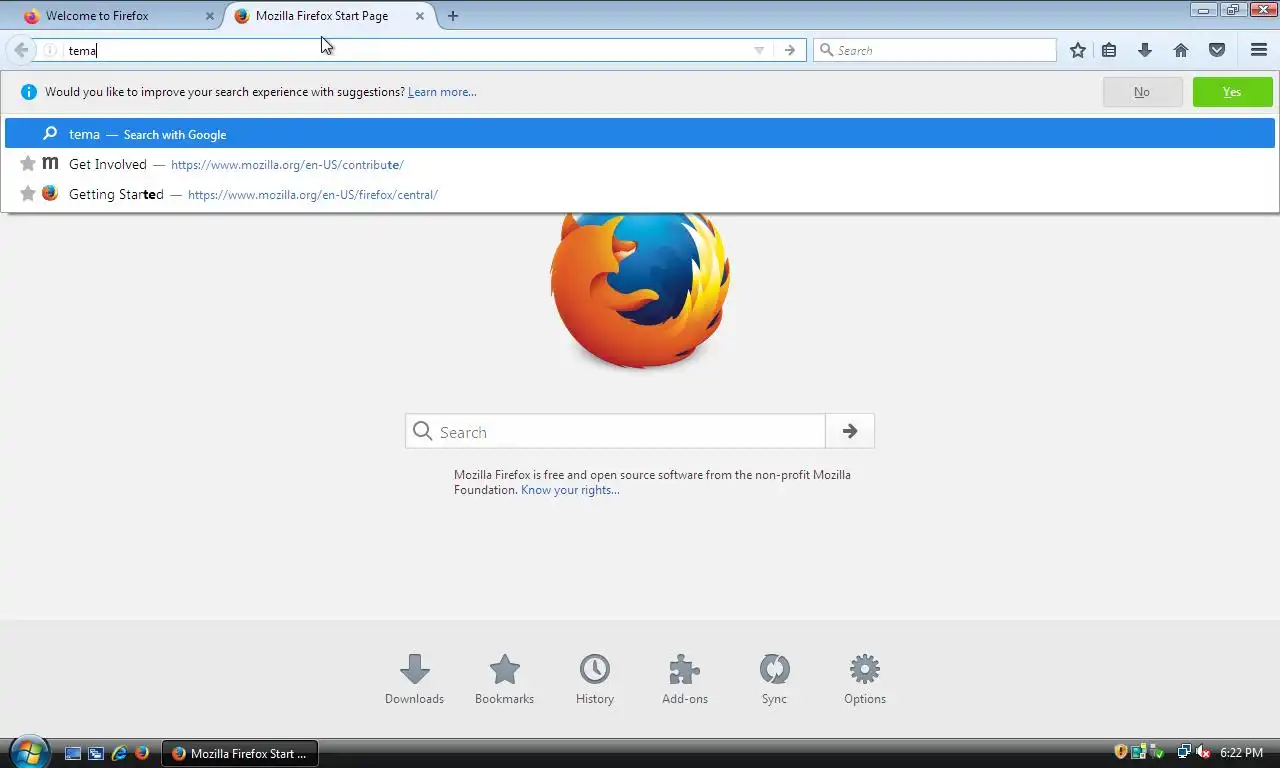Click the security shield tray icon
The width and height of the screenshot is (1280, 768).
(1121, 752)
